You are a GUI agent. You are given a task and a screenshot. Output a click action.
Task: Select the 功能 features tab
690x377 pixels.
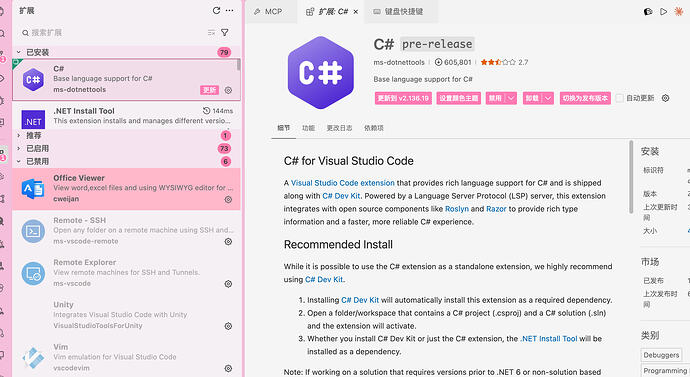(x=308, y=128)
